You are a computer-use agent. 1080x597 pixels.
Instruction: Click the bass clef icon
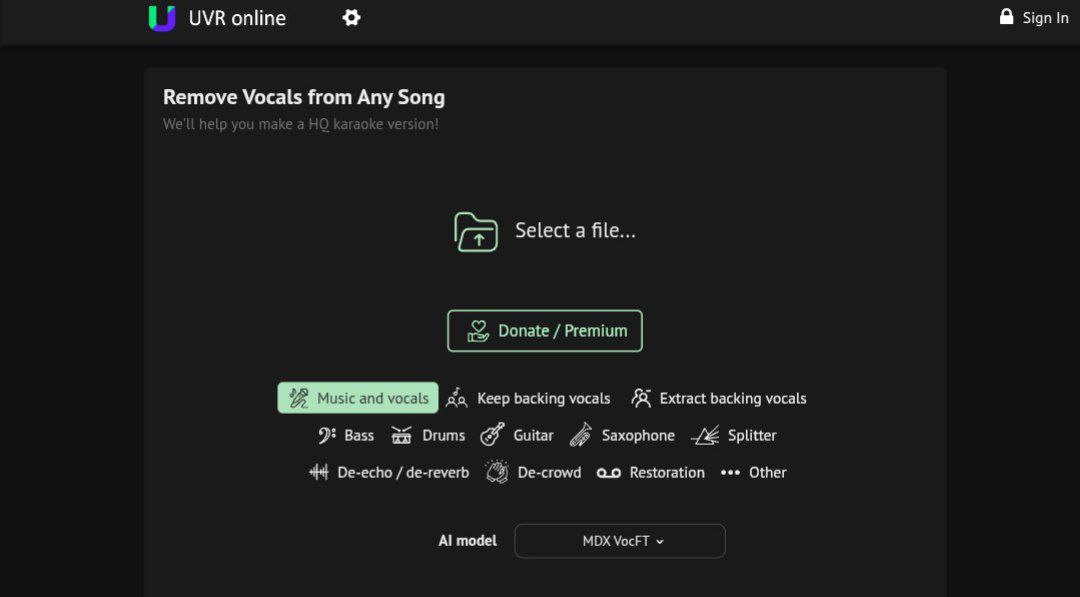[x=327, y=435]
